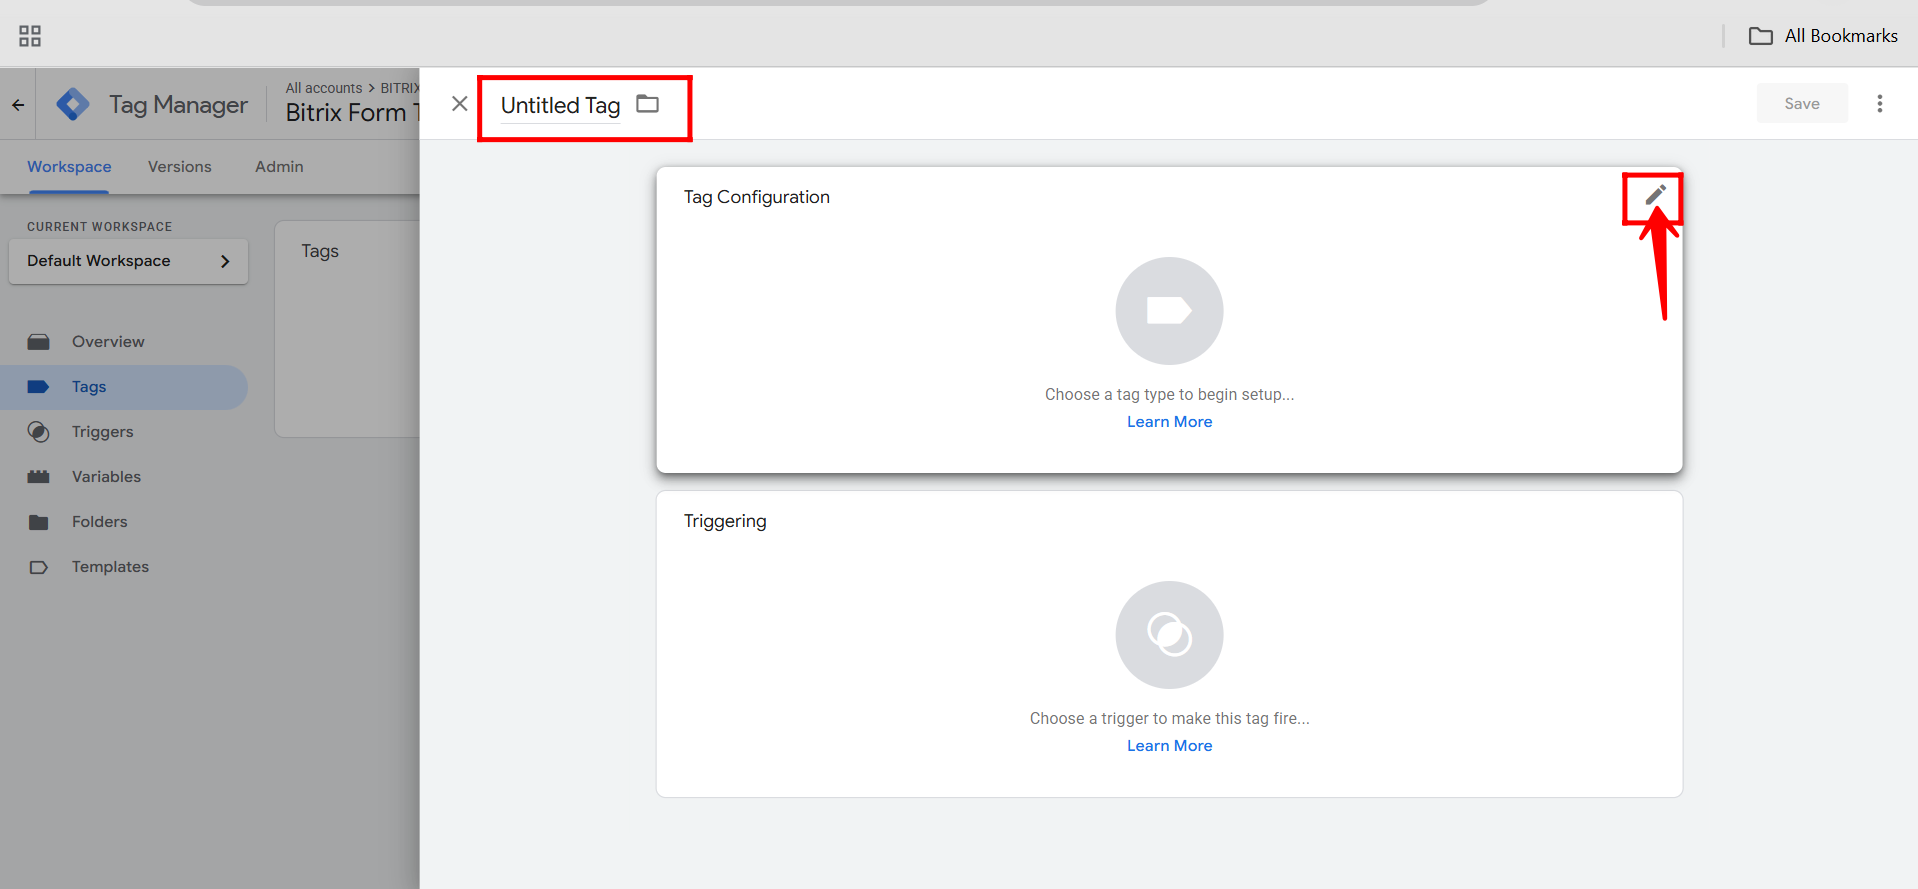Open Templates in the sidebar
The width and height of the screenshot is (1918, 889).
(x=110, y=567)
